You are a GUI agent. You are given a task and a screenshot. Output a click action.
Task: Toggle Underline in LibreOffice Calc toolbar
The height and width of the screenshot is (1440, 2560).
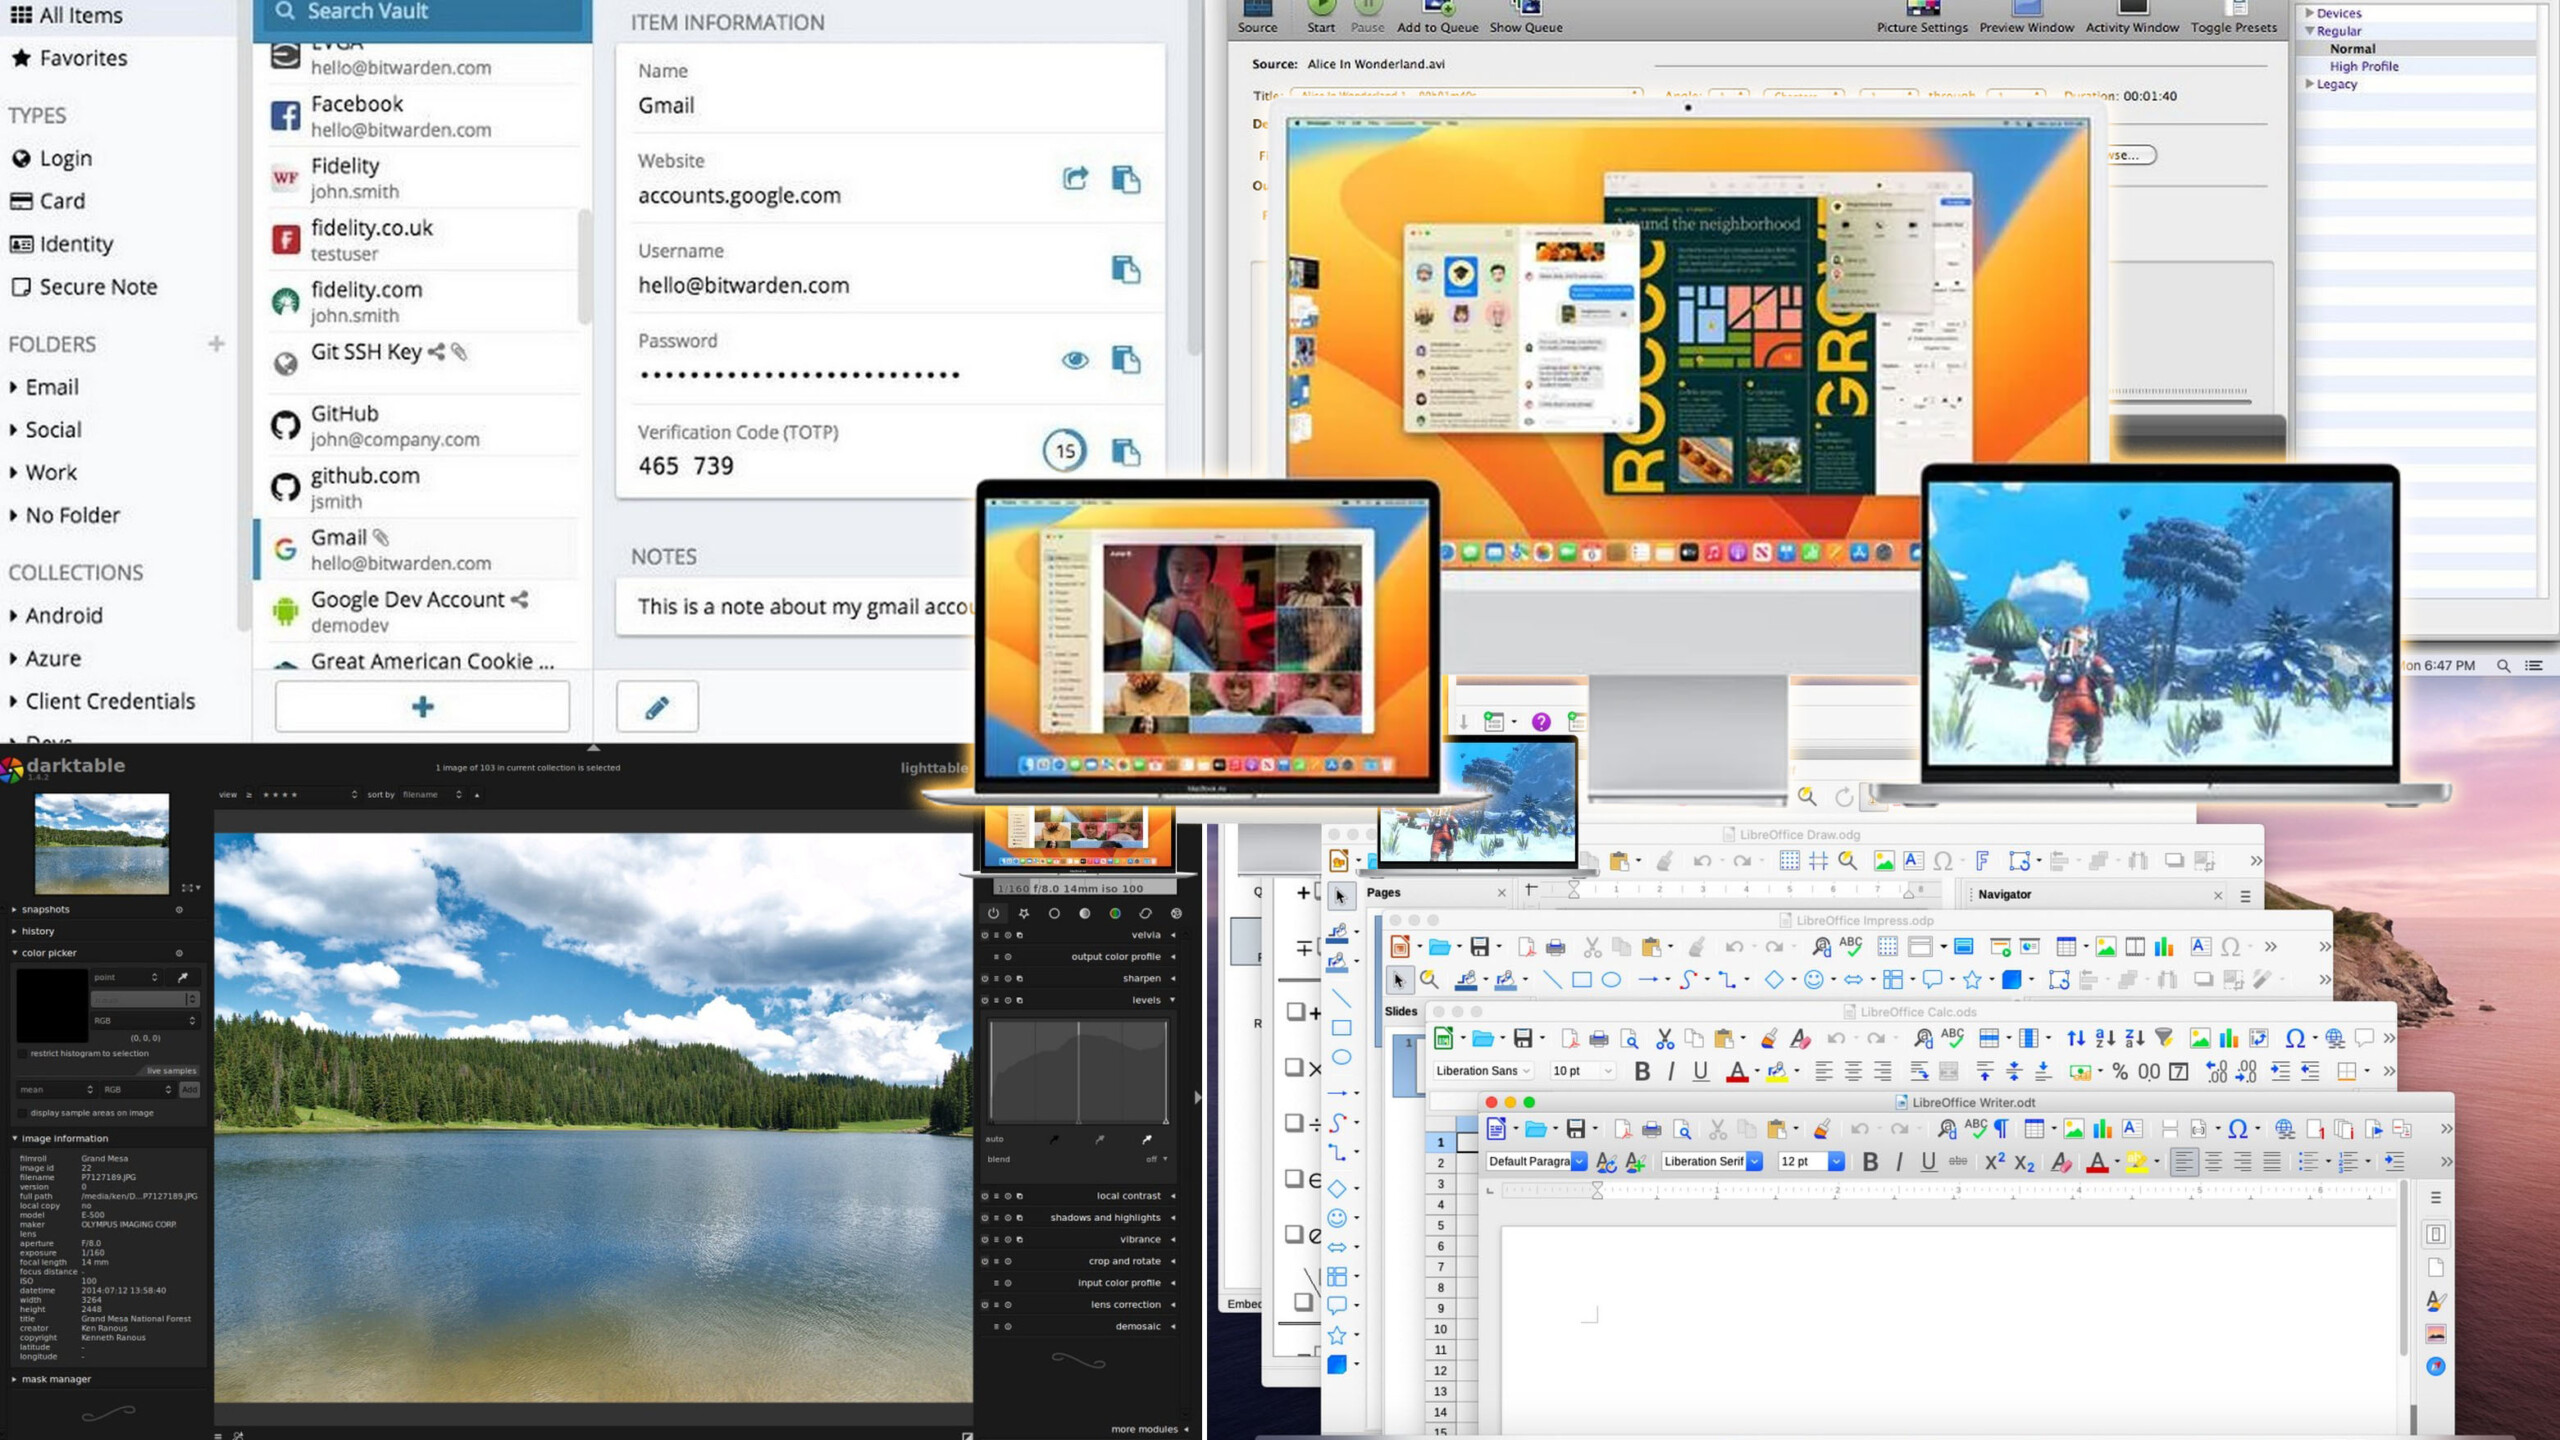(1700, 1071)
